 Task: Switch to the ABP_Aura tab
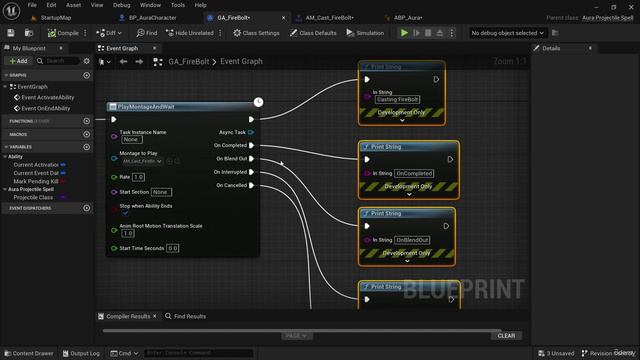(408, 18)
